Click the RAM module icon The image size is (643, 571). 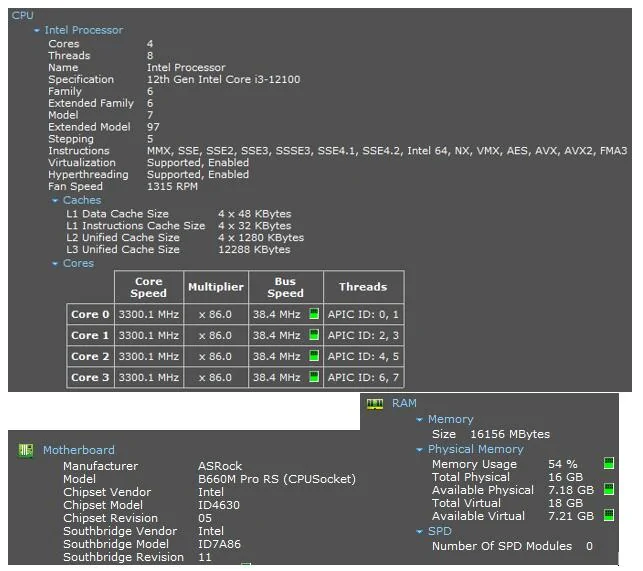pos(374,404)
